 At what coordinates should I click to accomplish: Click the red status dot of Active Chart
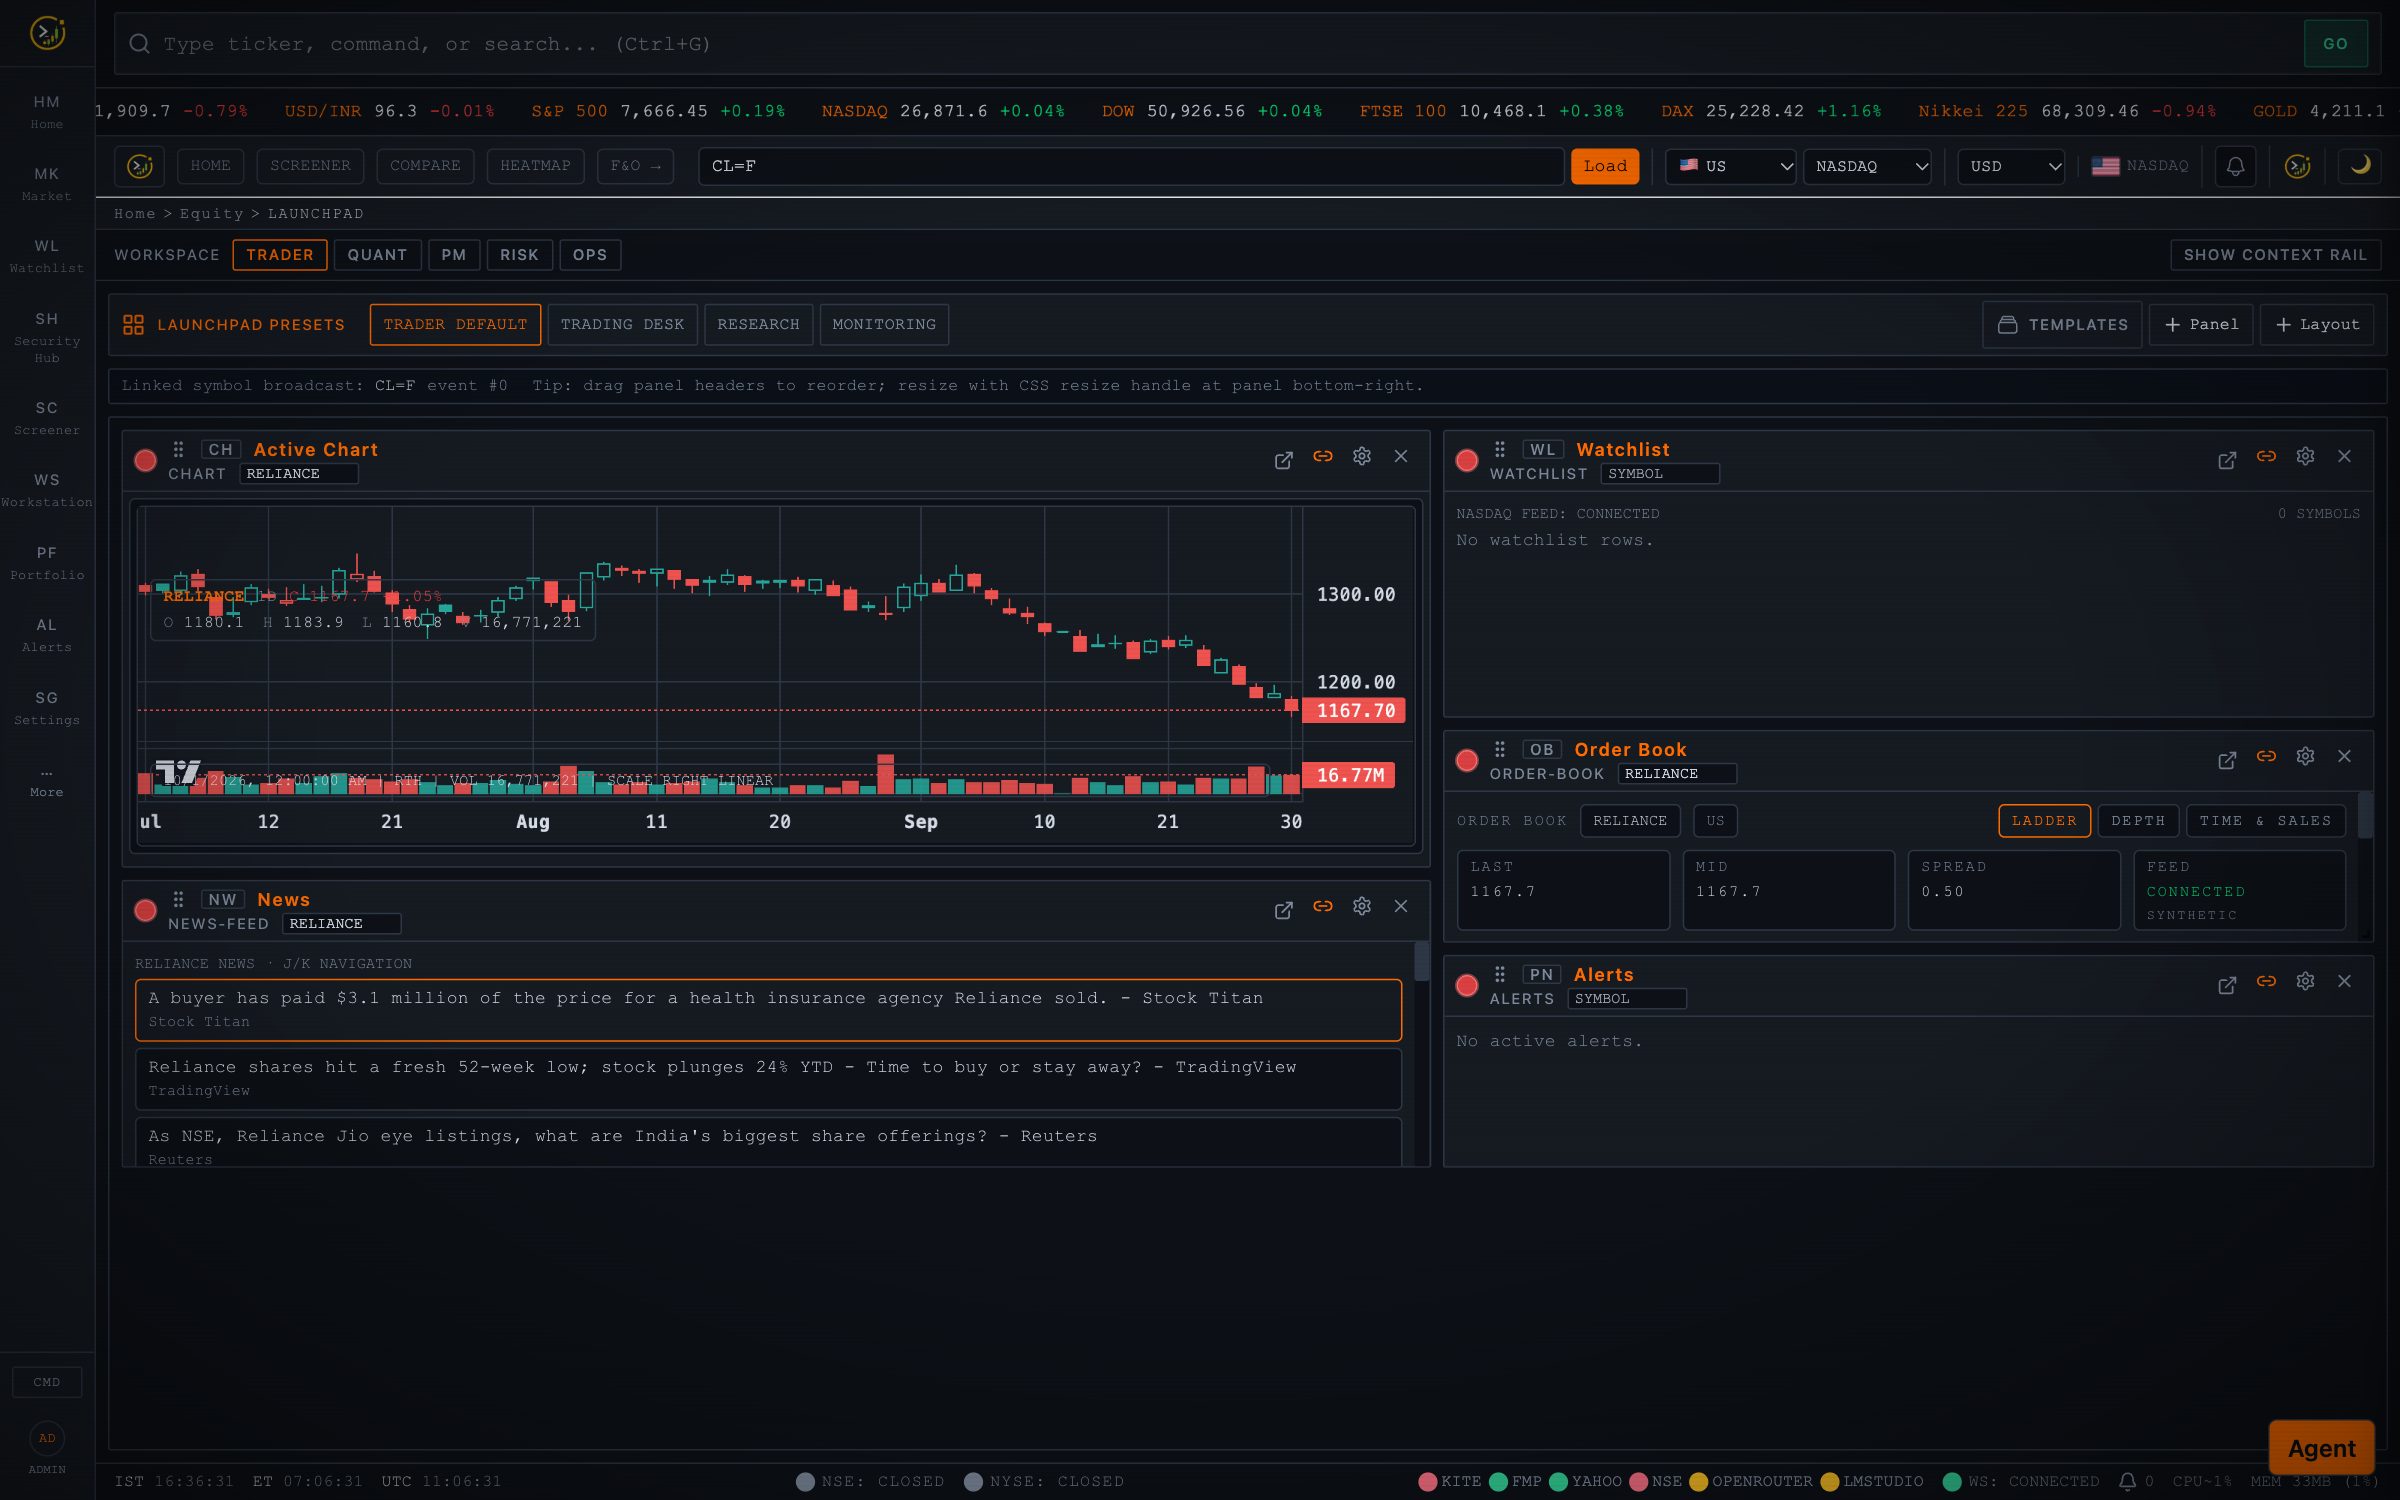pyautogui.click(x=146, y=461)
